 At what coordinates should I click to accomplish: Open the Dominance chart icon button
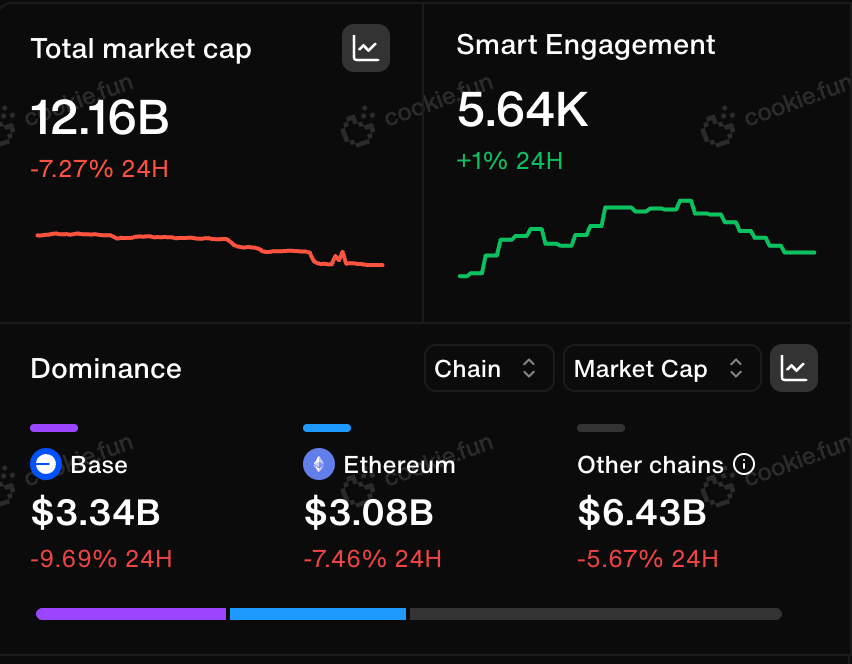[x=794, y=368]
